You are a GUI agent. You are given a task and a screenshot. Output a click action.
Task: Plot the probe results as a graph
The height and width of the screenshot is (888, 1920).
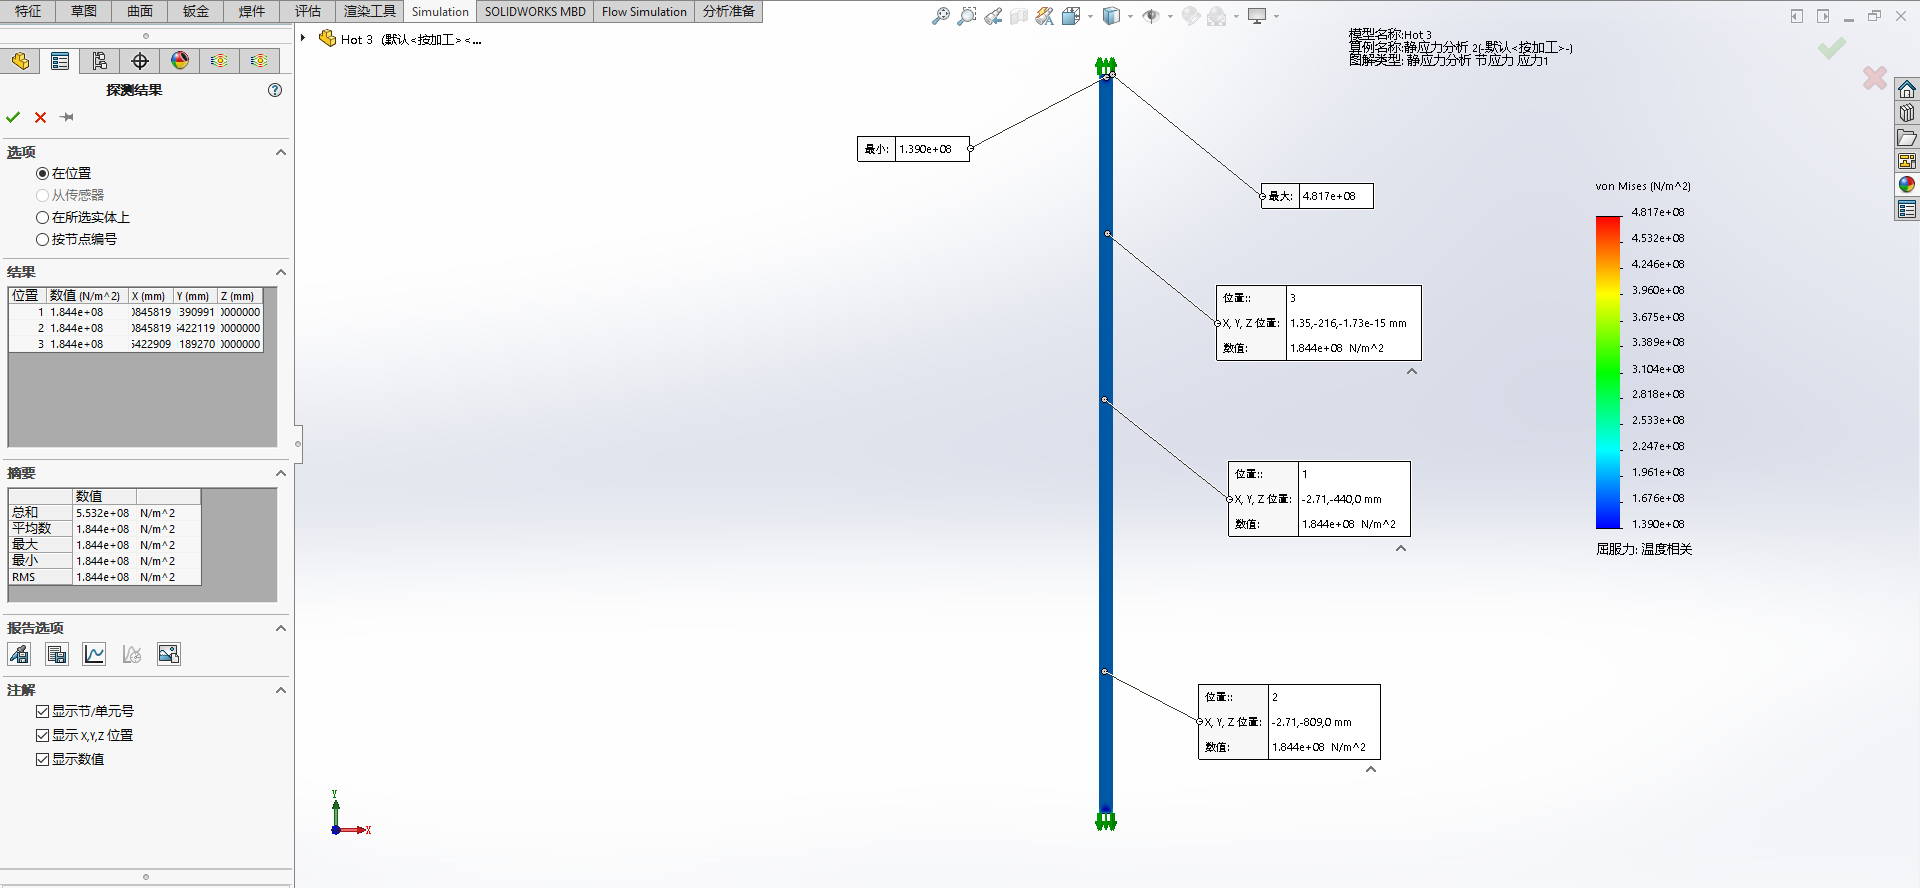94,654
